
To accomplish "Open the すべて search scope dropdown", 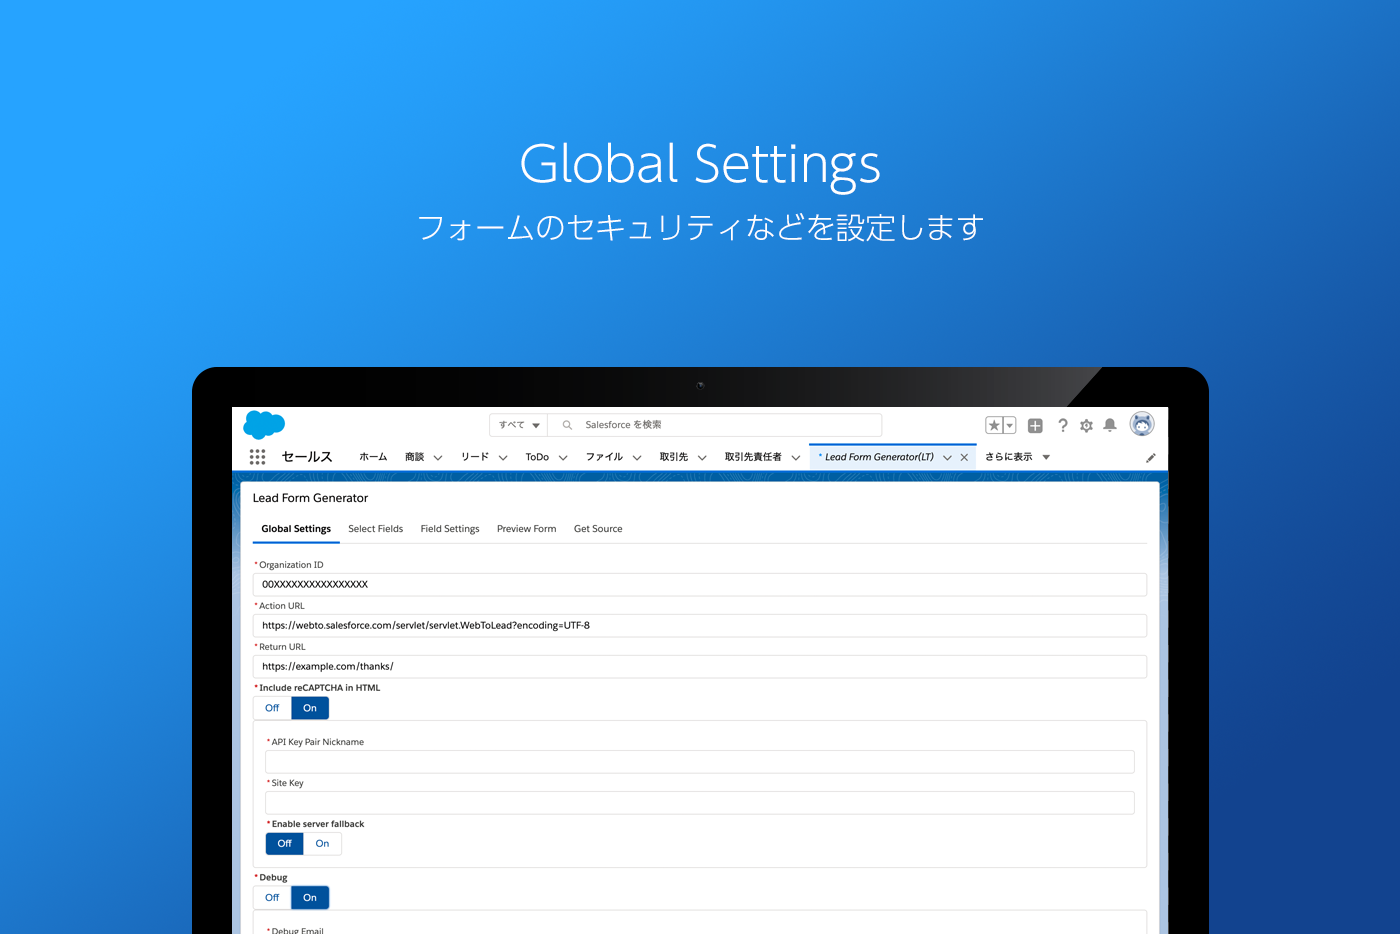I will [519, 425].
